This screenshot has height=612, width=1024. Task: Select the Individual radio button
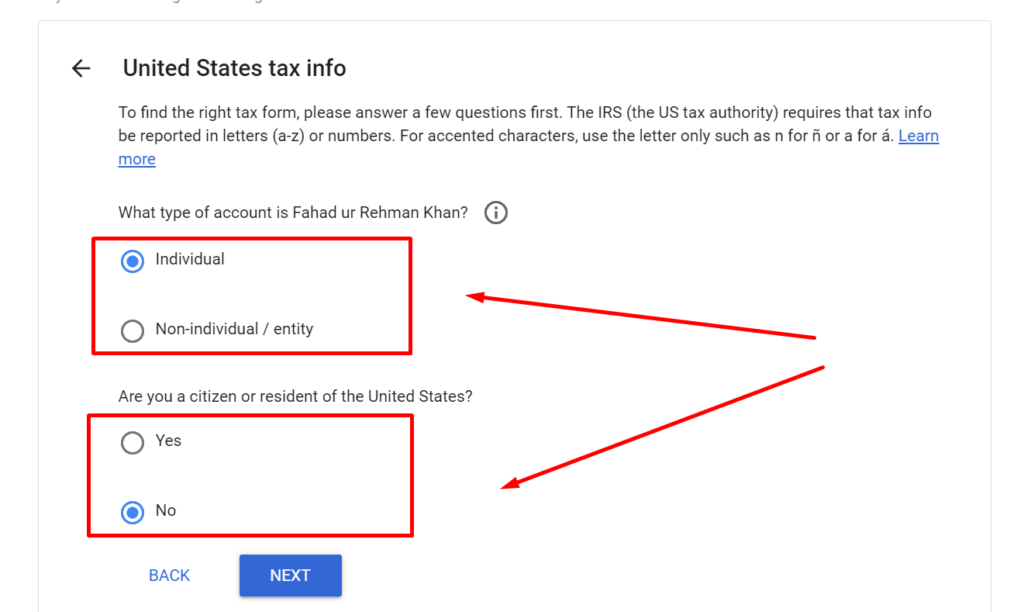132,261
